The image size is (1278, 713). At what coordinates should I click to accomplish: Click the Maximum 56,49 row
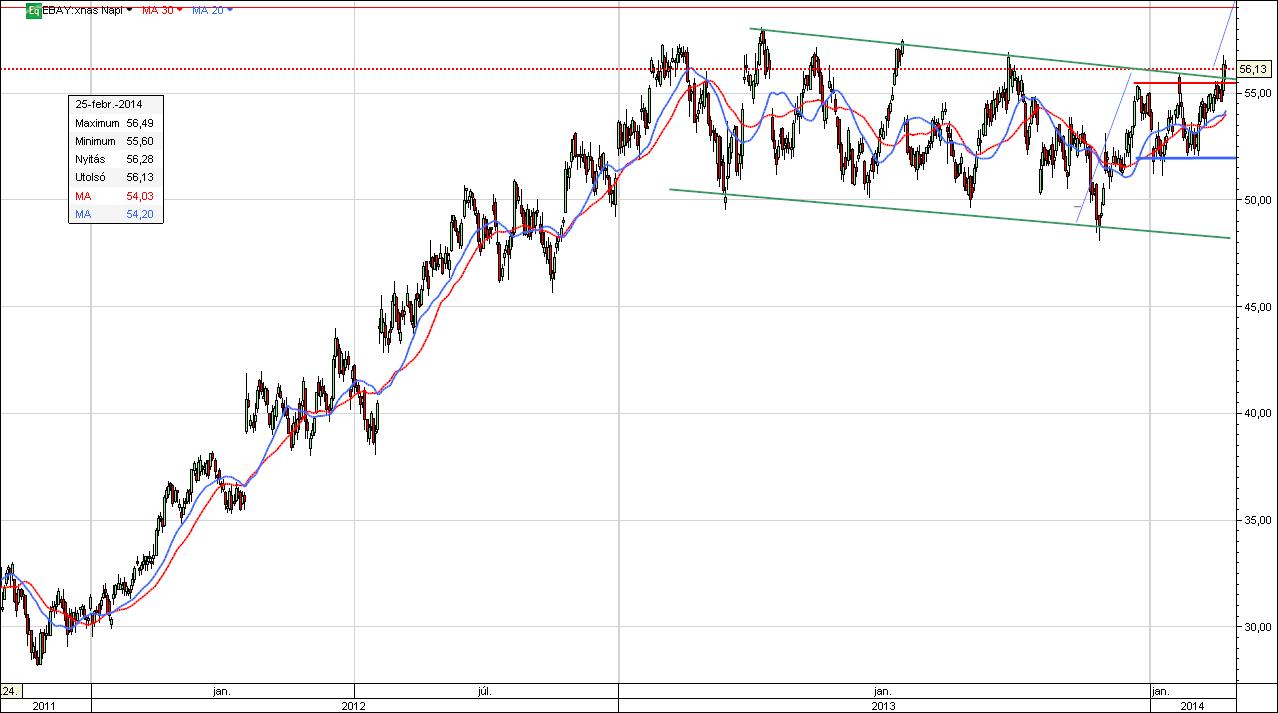[114, 122]
